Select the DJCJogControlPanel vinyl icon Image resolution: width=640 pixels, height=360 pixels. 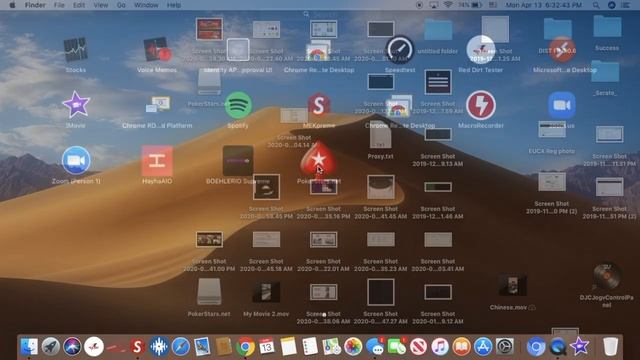607,276
